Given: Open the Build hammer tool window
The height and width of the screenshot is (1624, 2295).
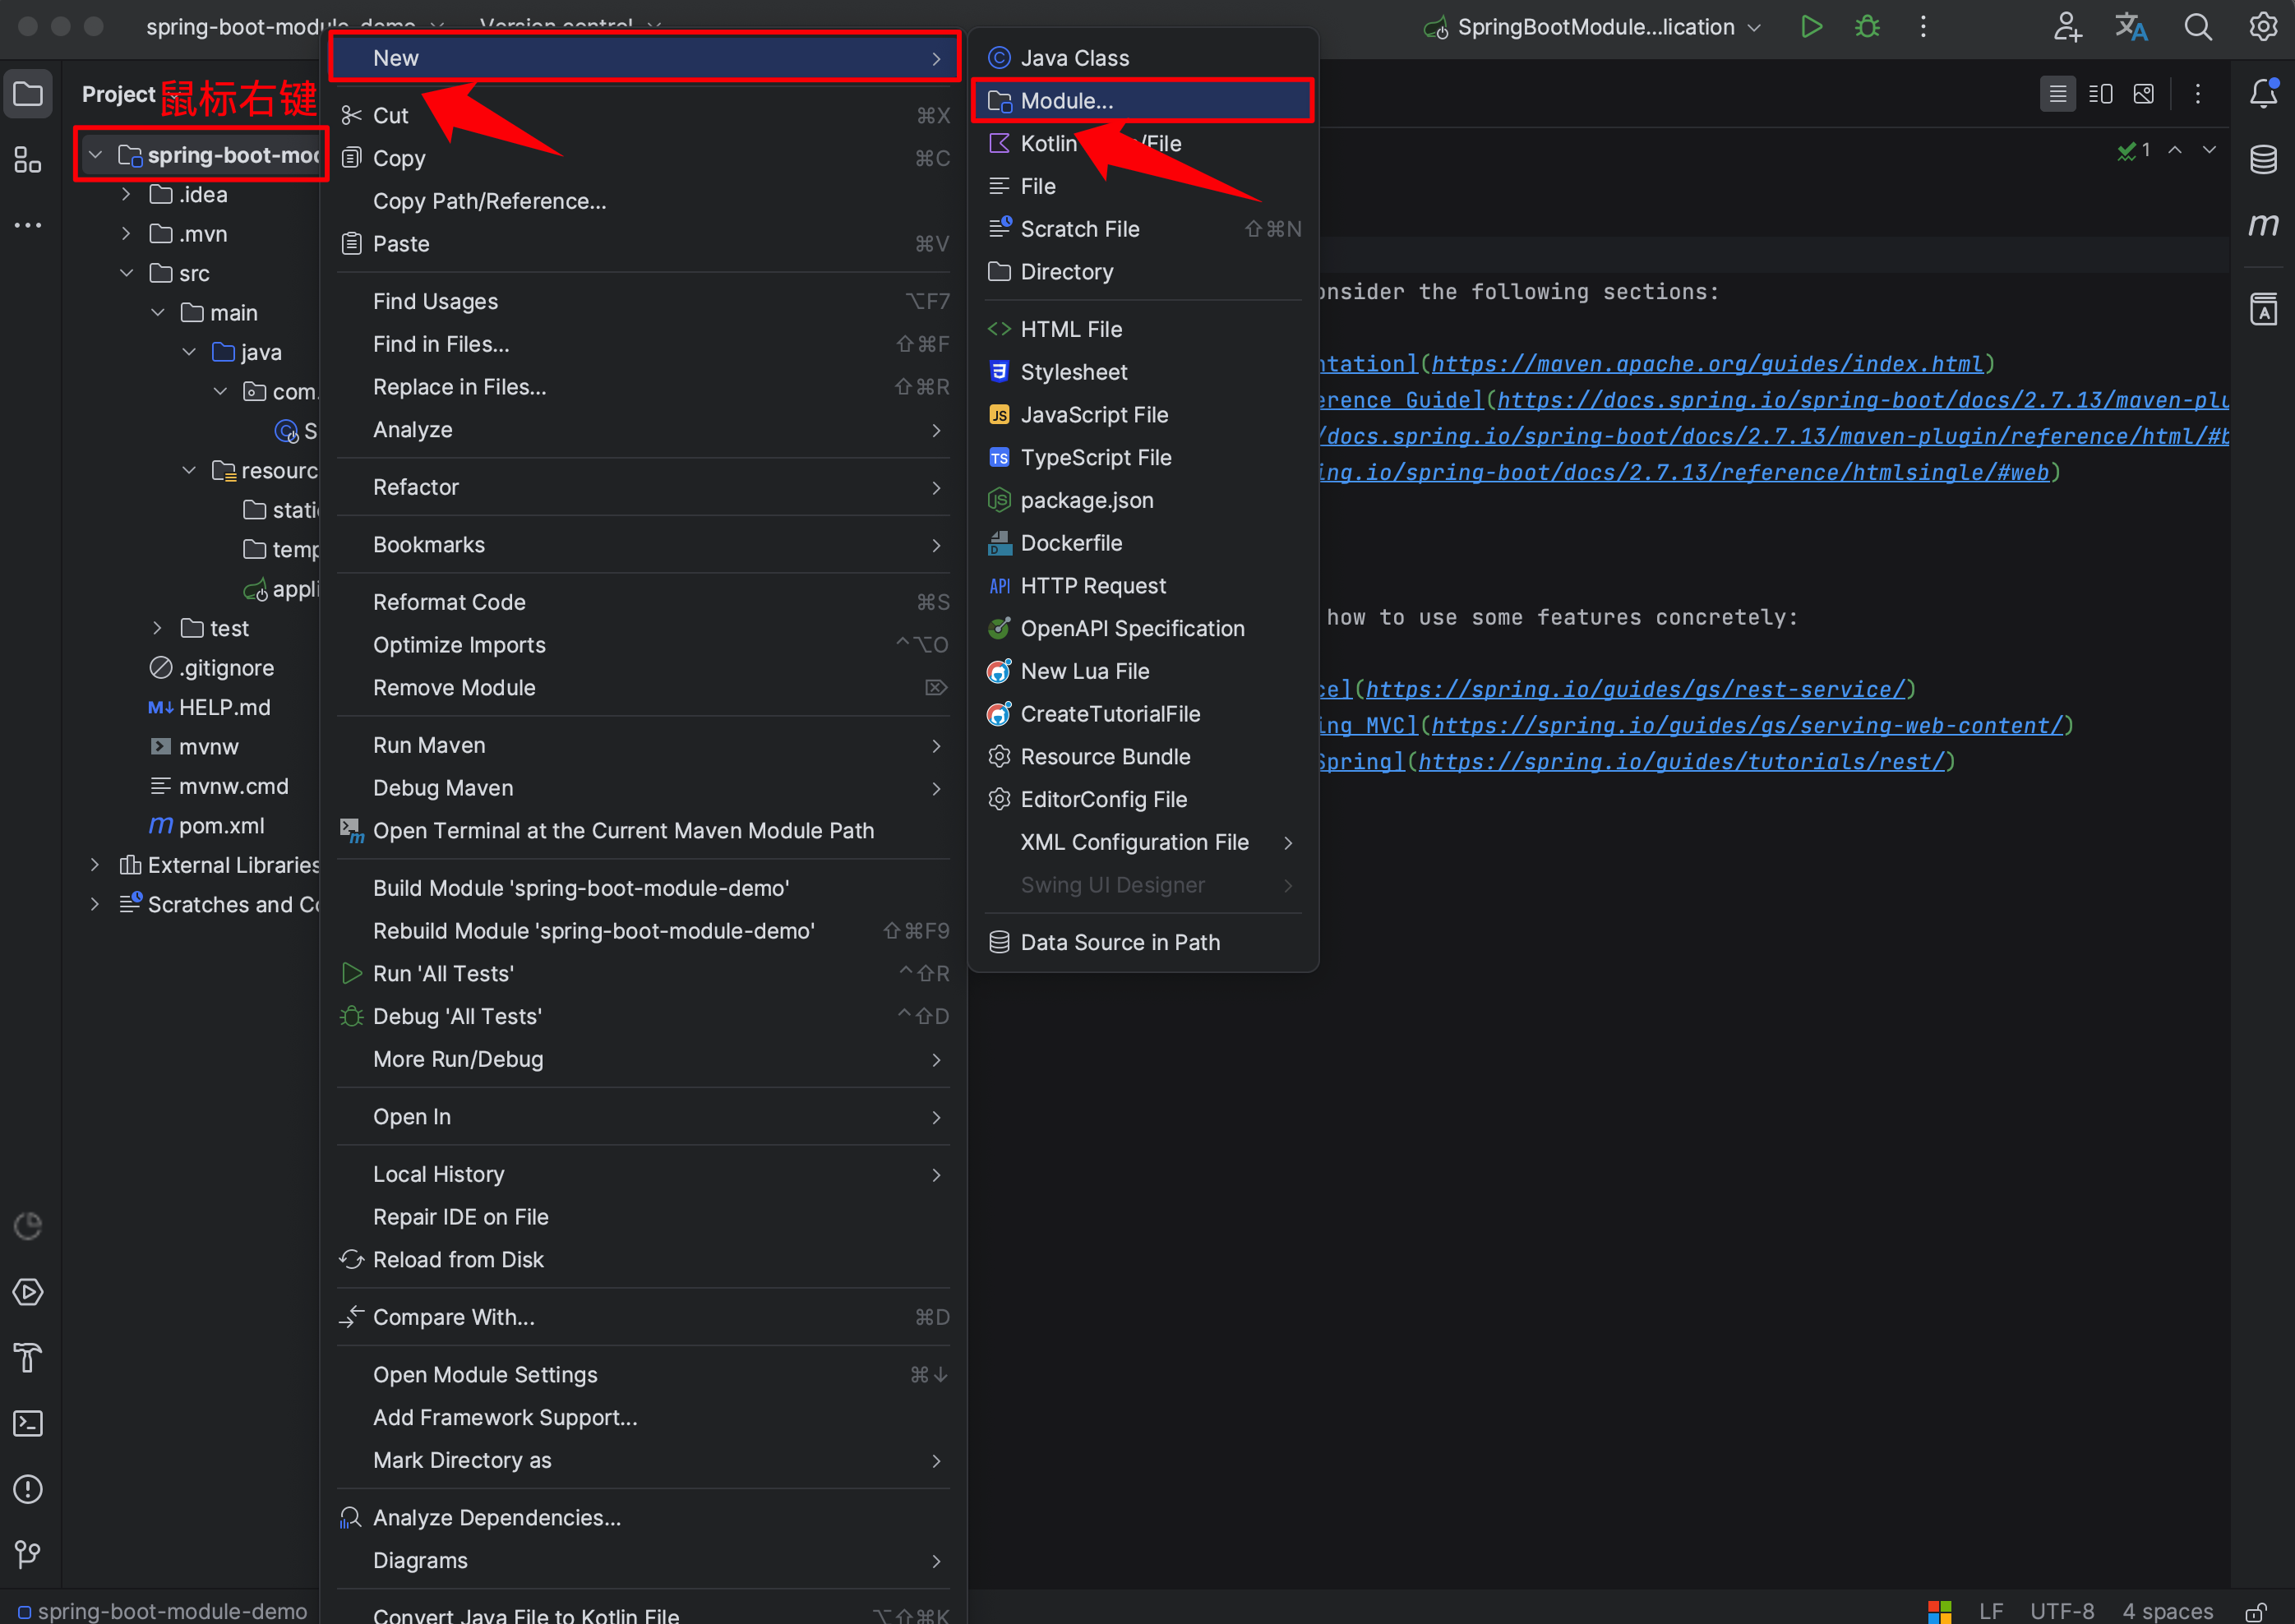Looking at the screenshot, I should coord(28,1358).
